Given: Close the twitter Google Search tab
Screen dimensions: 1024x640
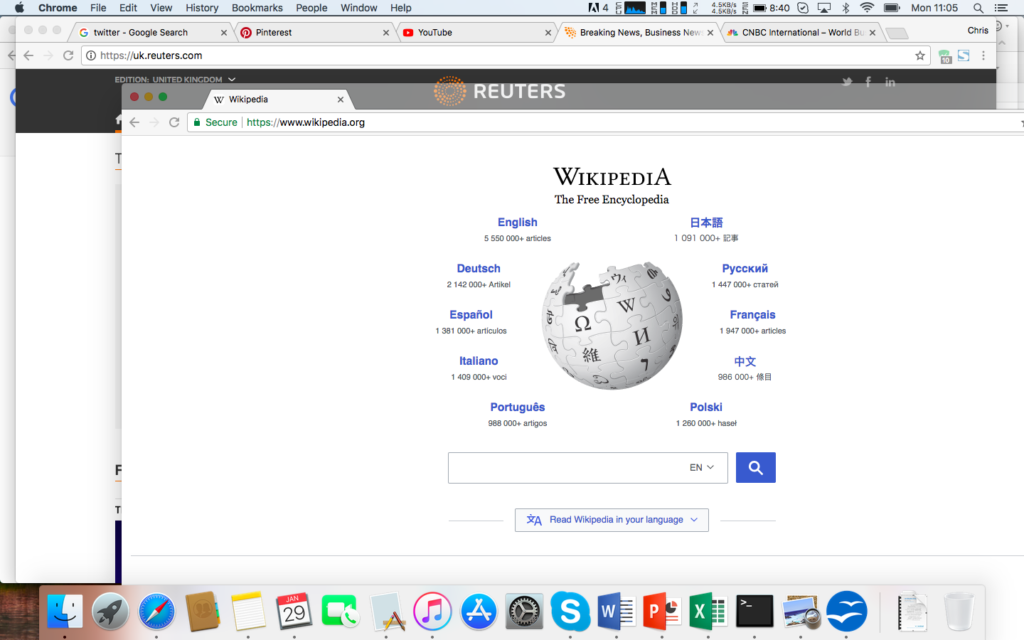Looking at the screenshot, I should [x=224, y=32].
